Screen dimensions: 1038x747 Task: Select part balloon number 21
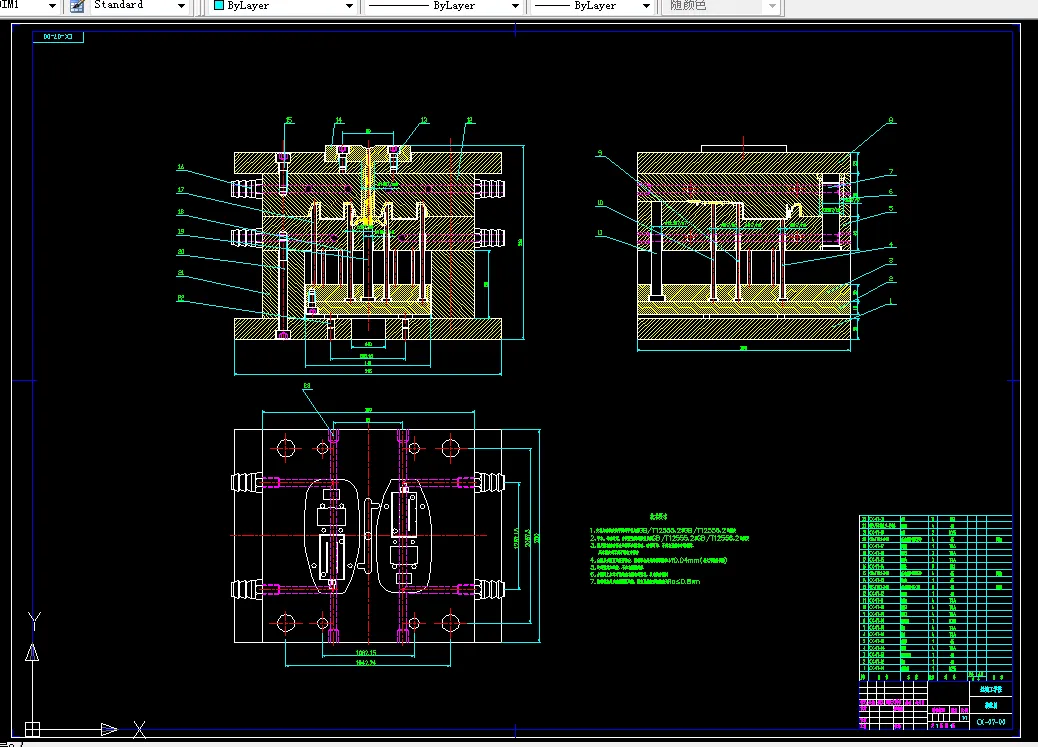pos(181,273)
